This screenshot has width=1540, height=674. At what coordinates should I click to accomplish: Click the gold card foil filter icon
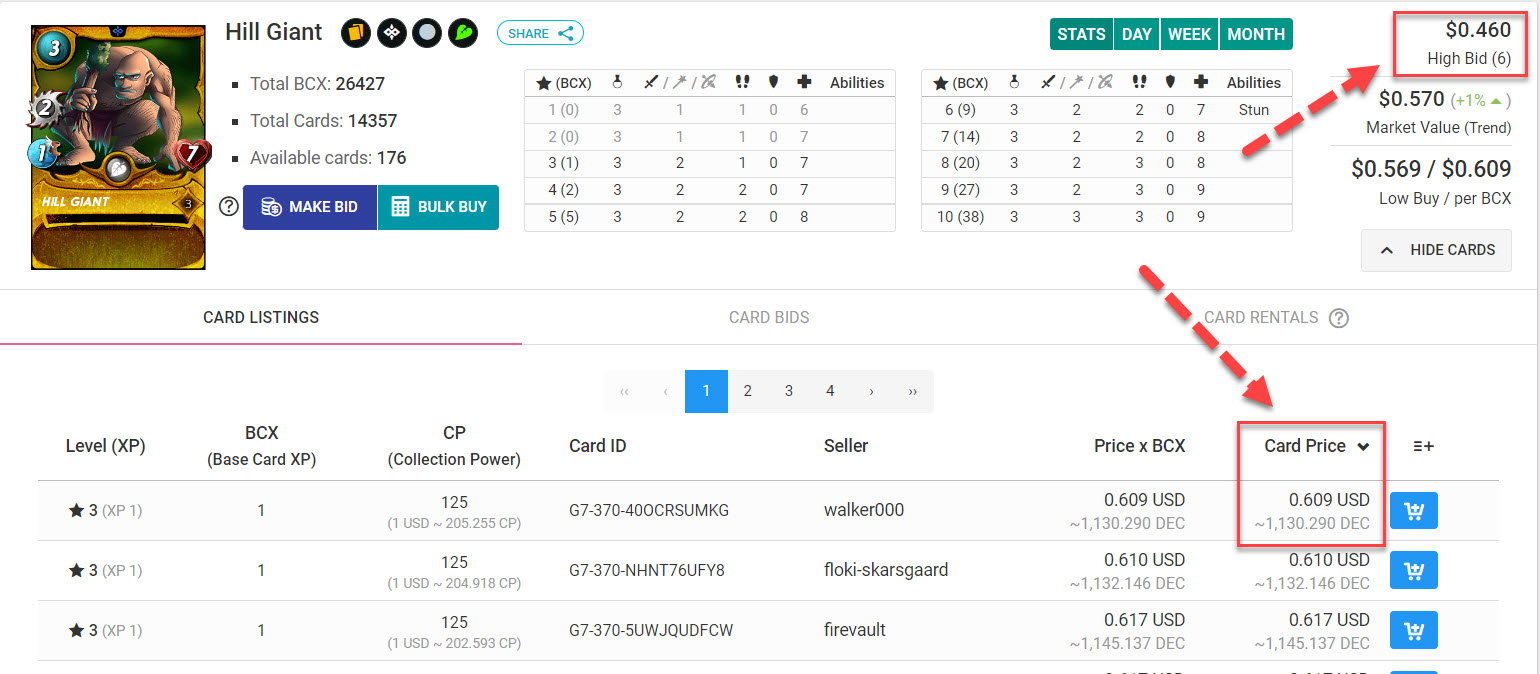355,33
